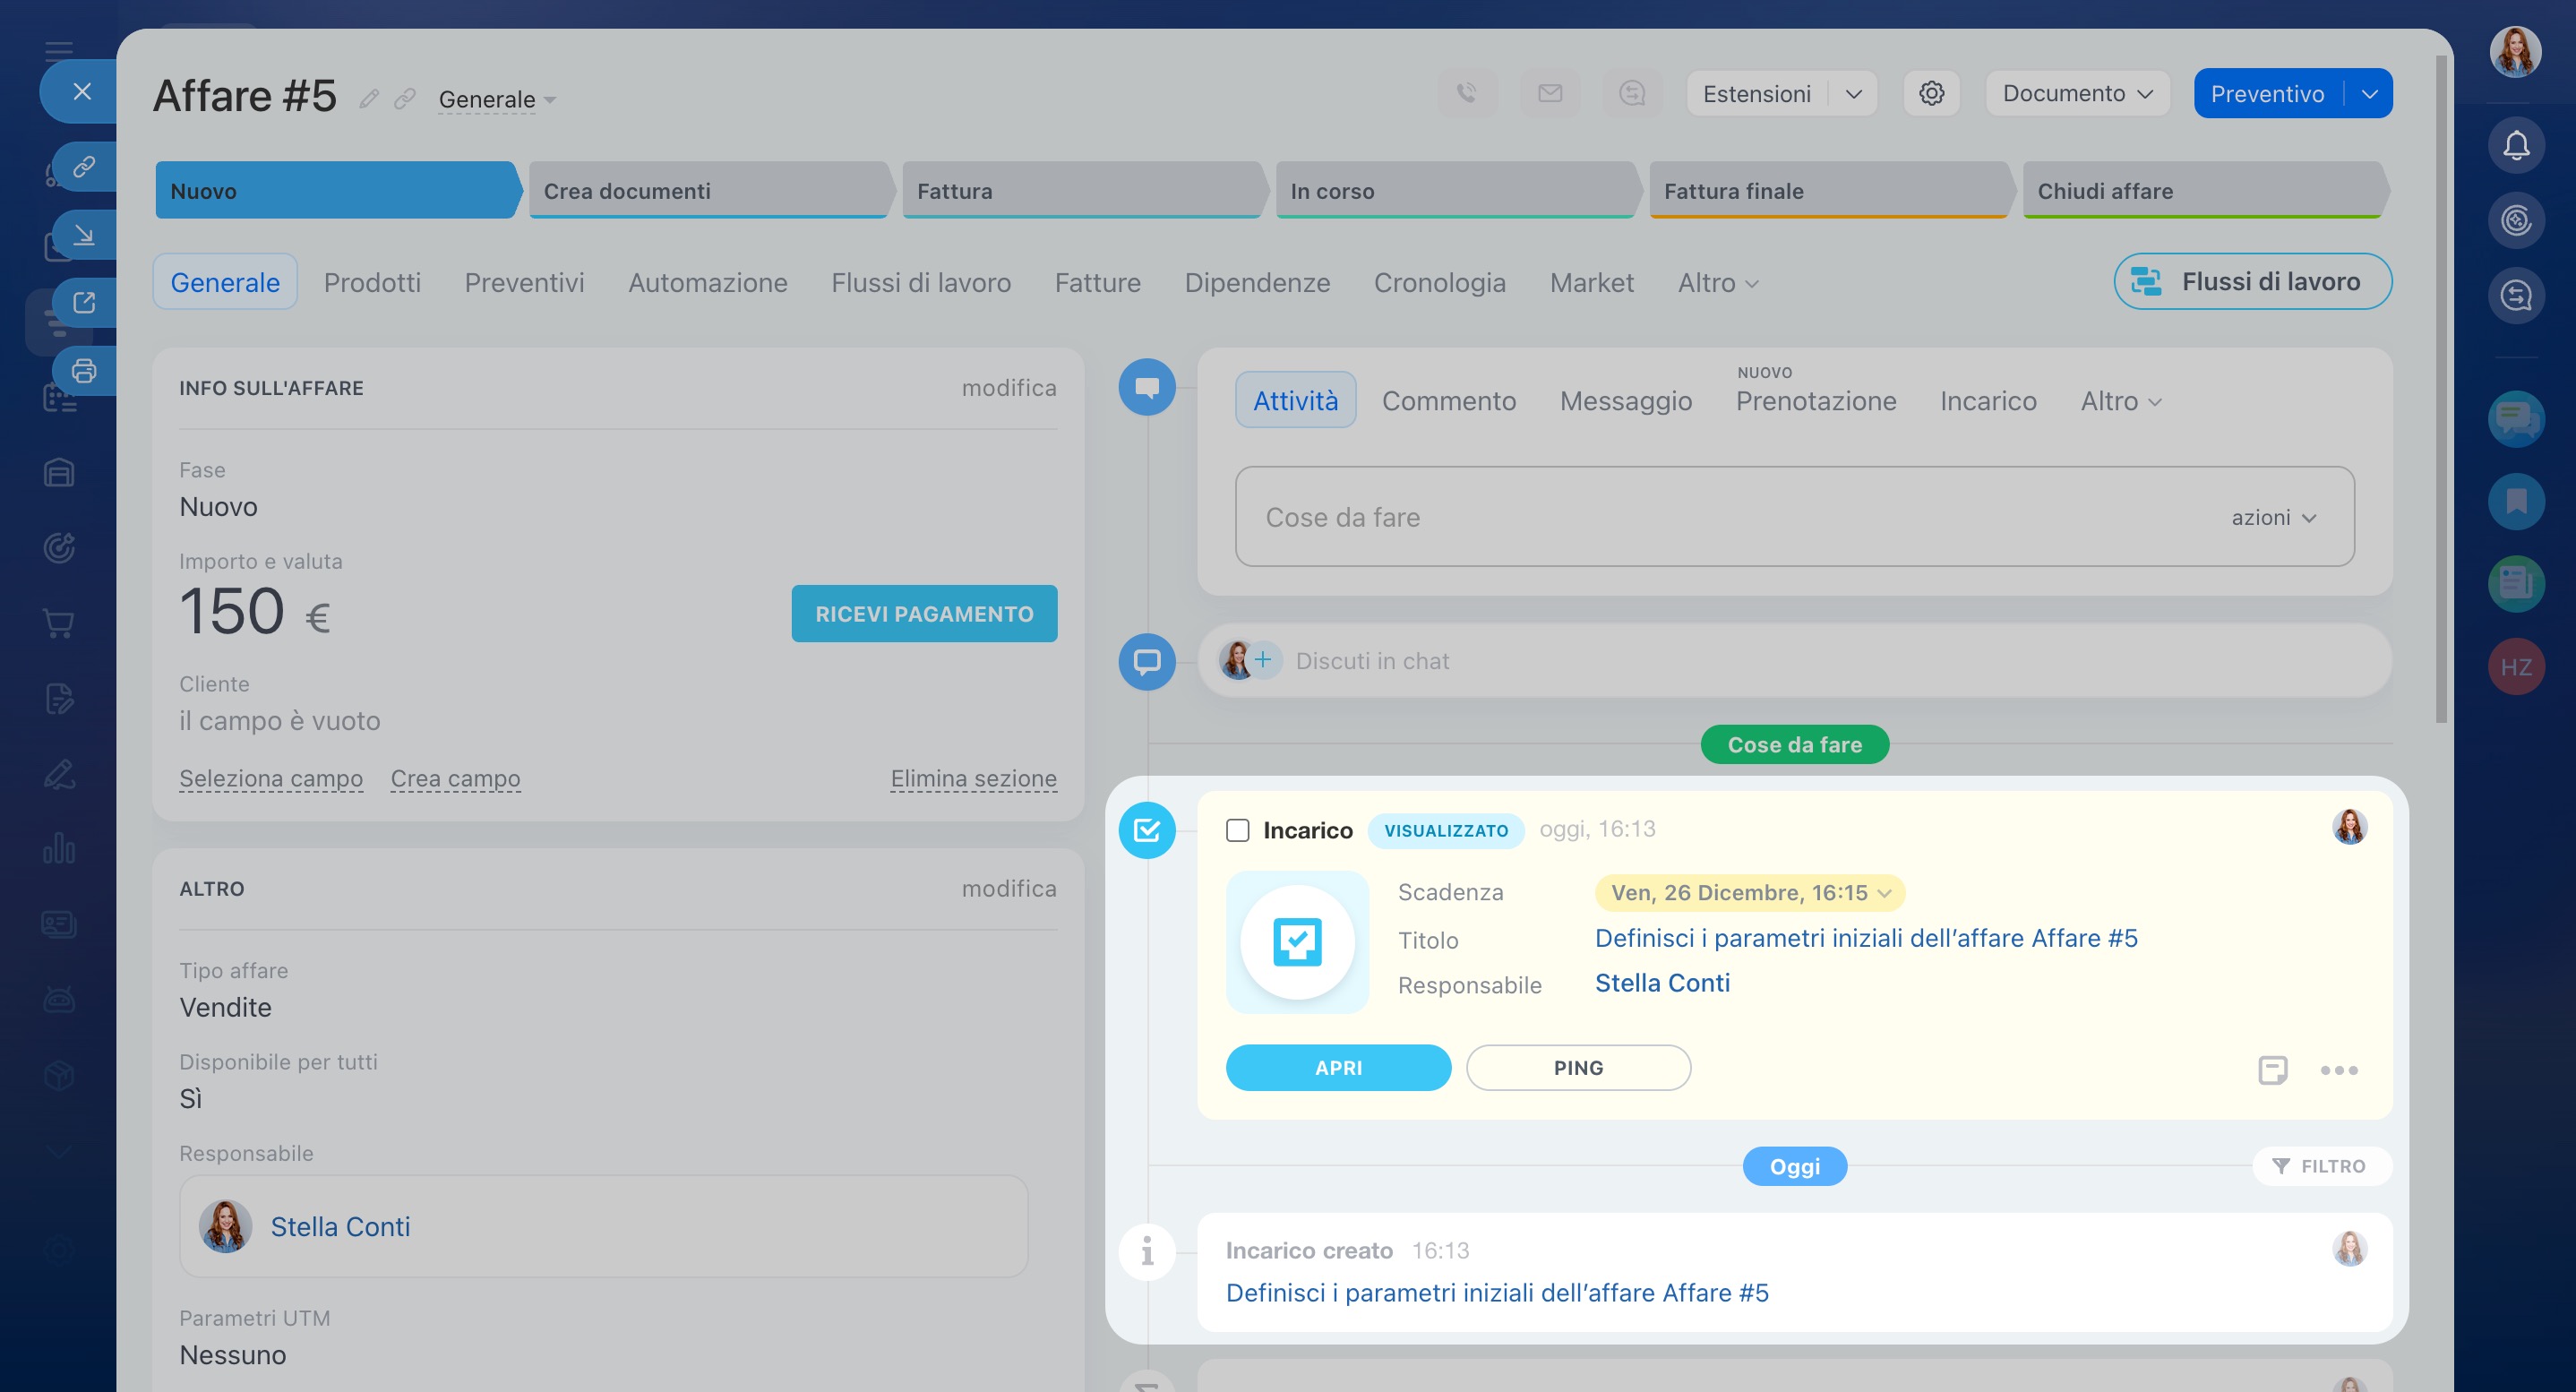Click the RICEVI PAGAMENTO button

point(923,614)
